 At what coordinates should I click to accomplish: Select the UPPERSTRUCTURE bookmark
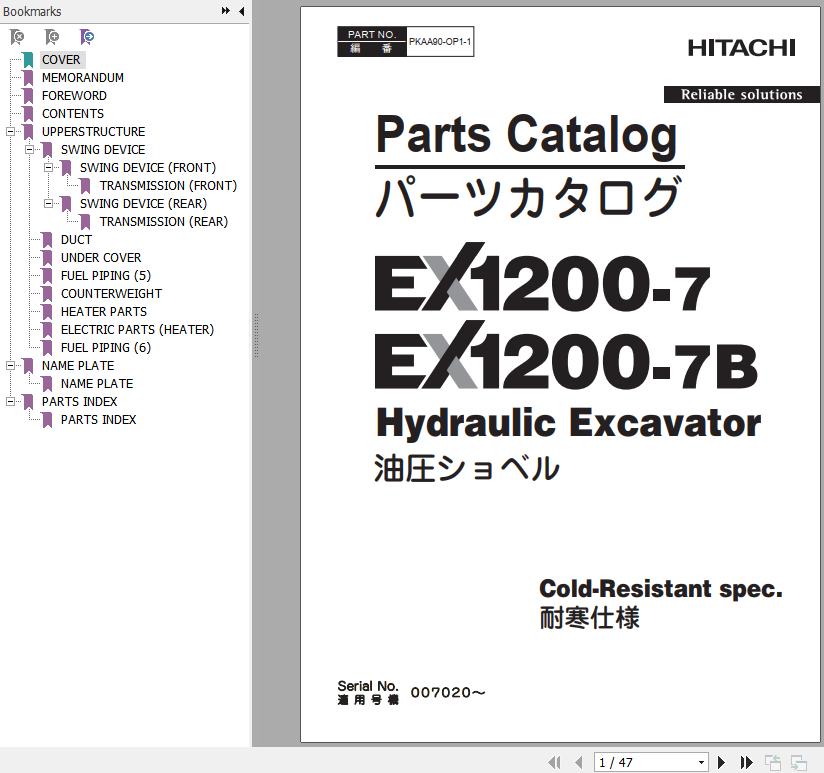94,131
